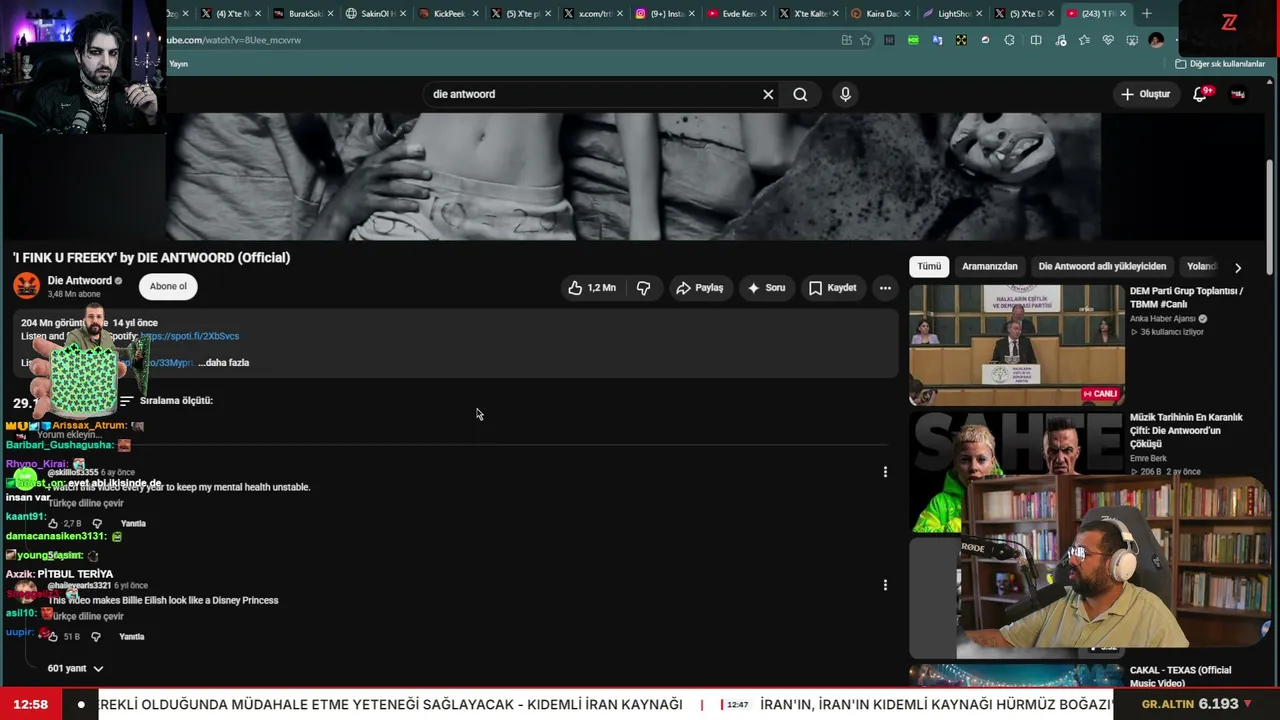Open the Sıralama ölçütü sort menu
1280x720 pixels.
[x=166, y=401]
